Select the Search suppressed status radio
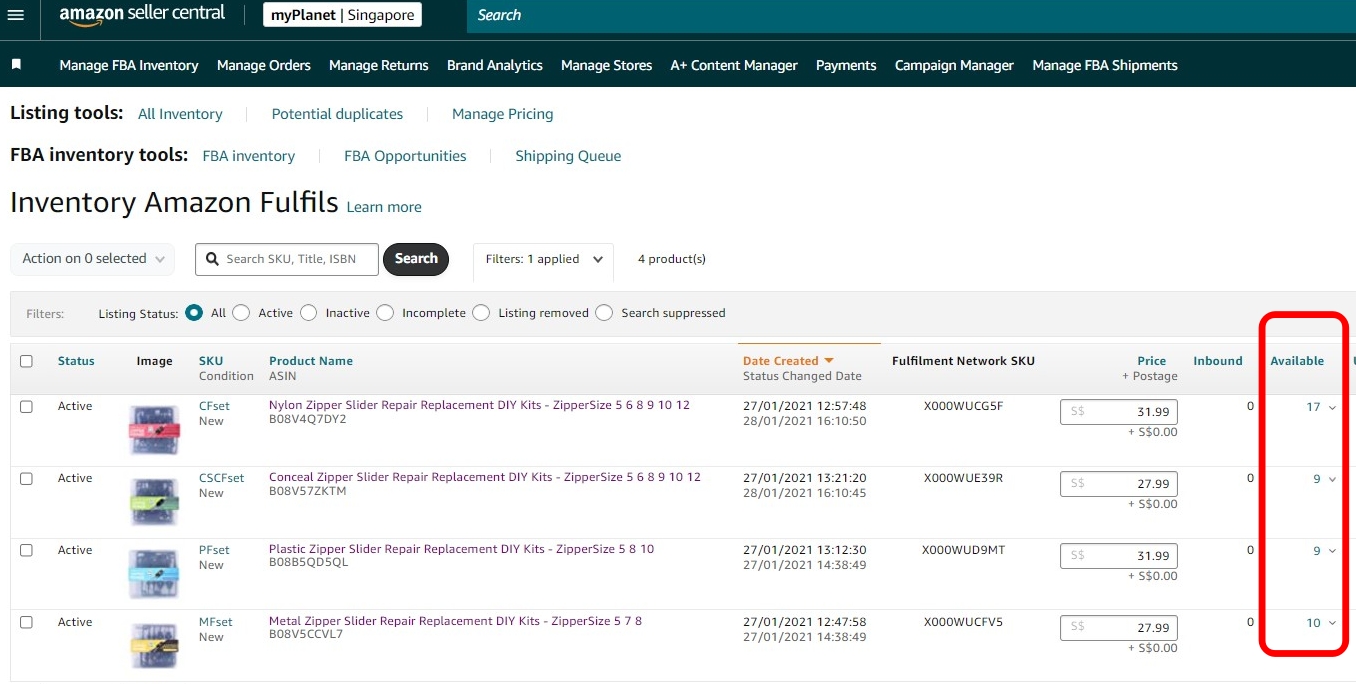The height and width of the screenshot is (684, 1356). 604,313
